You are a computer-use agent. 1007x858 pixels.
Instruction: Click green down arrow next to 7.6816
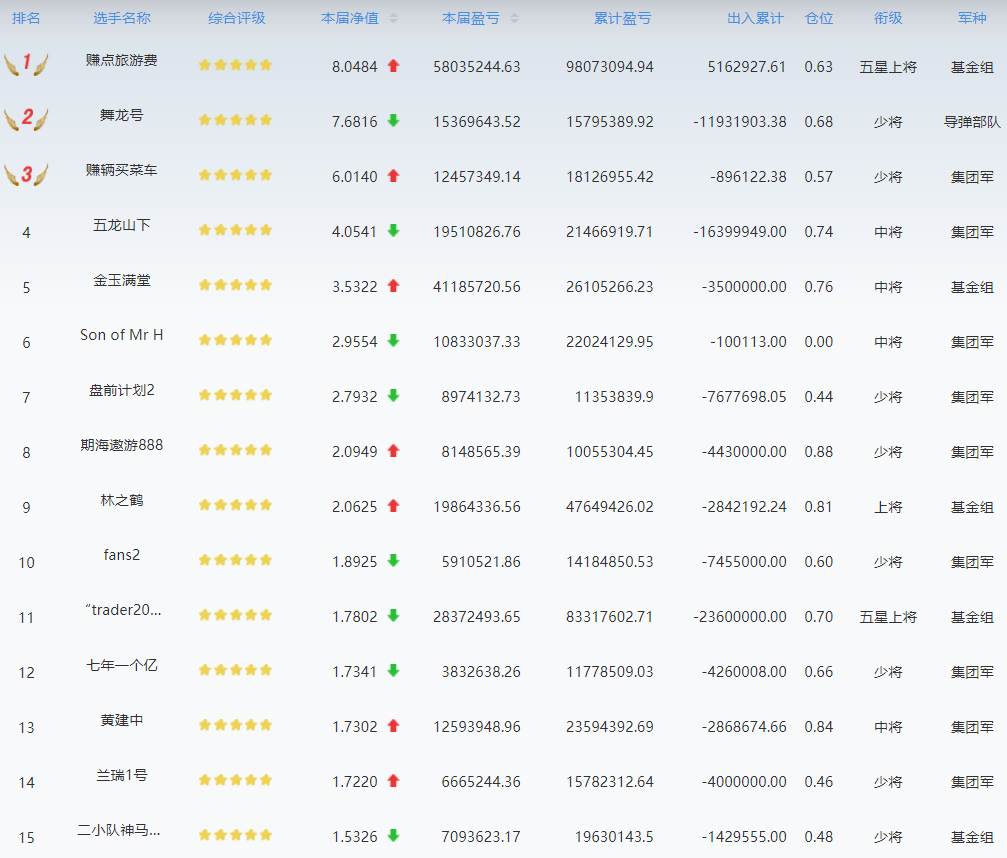click(394, 120)
